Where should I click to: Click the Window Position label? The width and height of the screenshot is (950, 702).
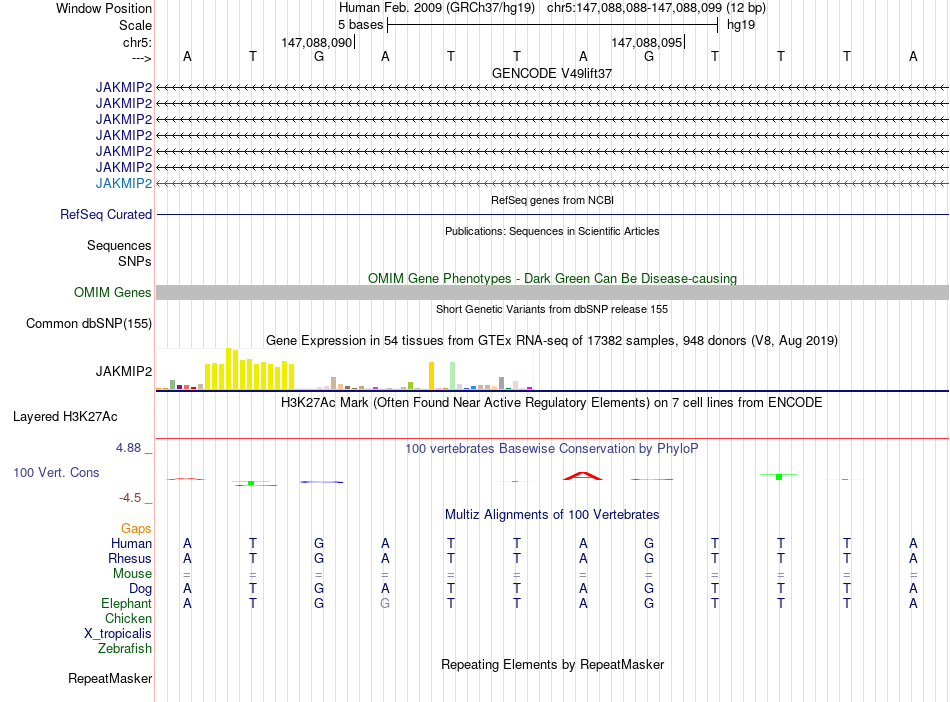tap(104, 8)
